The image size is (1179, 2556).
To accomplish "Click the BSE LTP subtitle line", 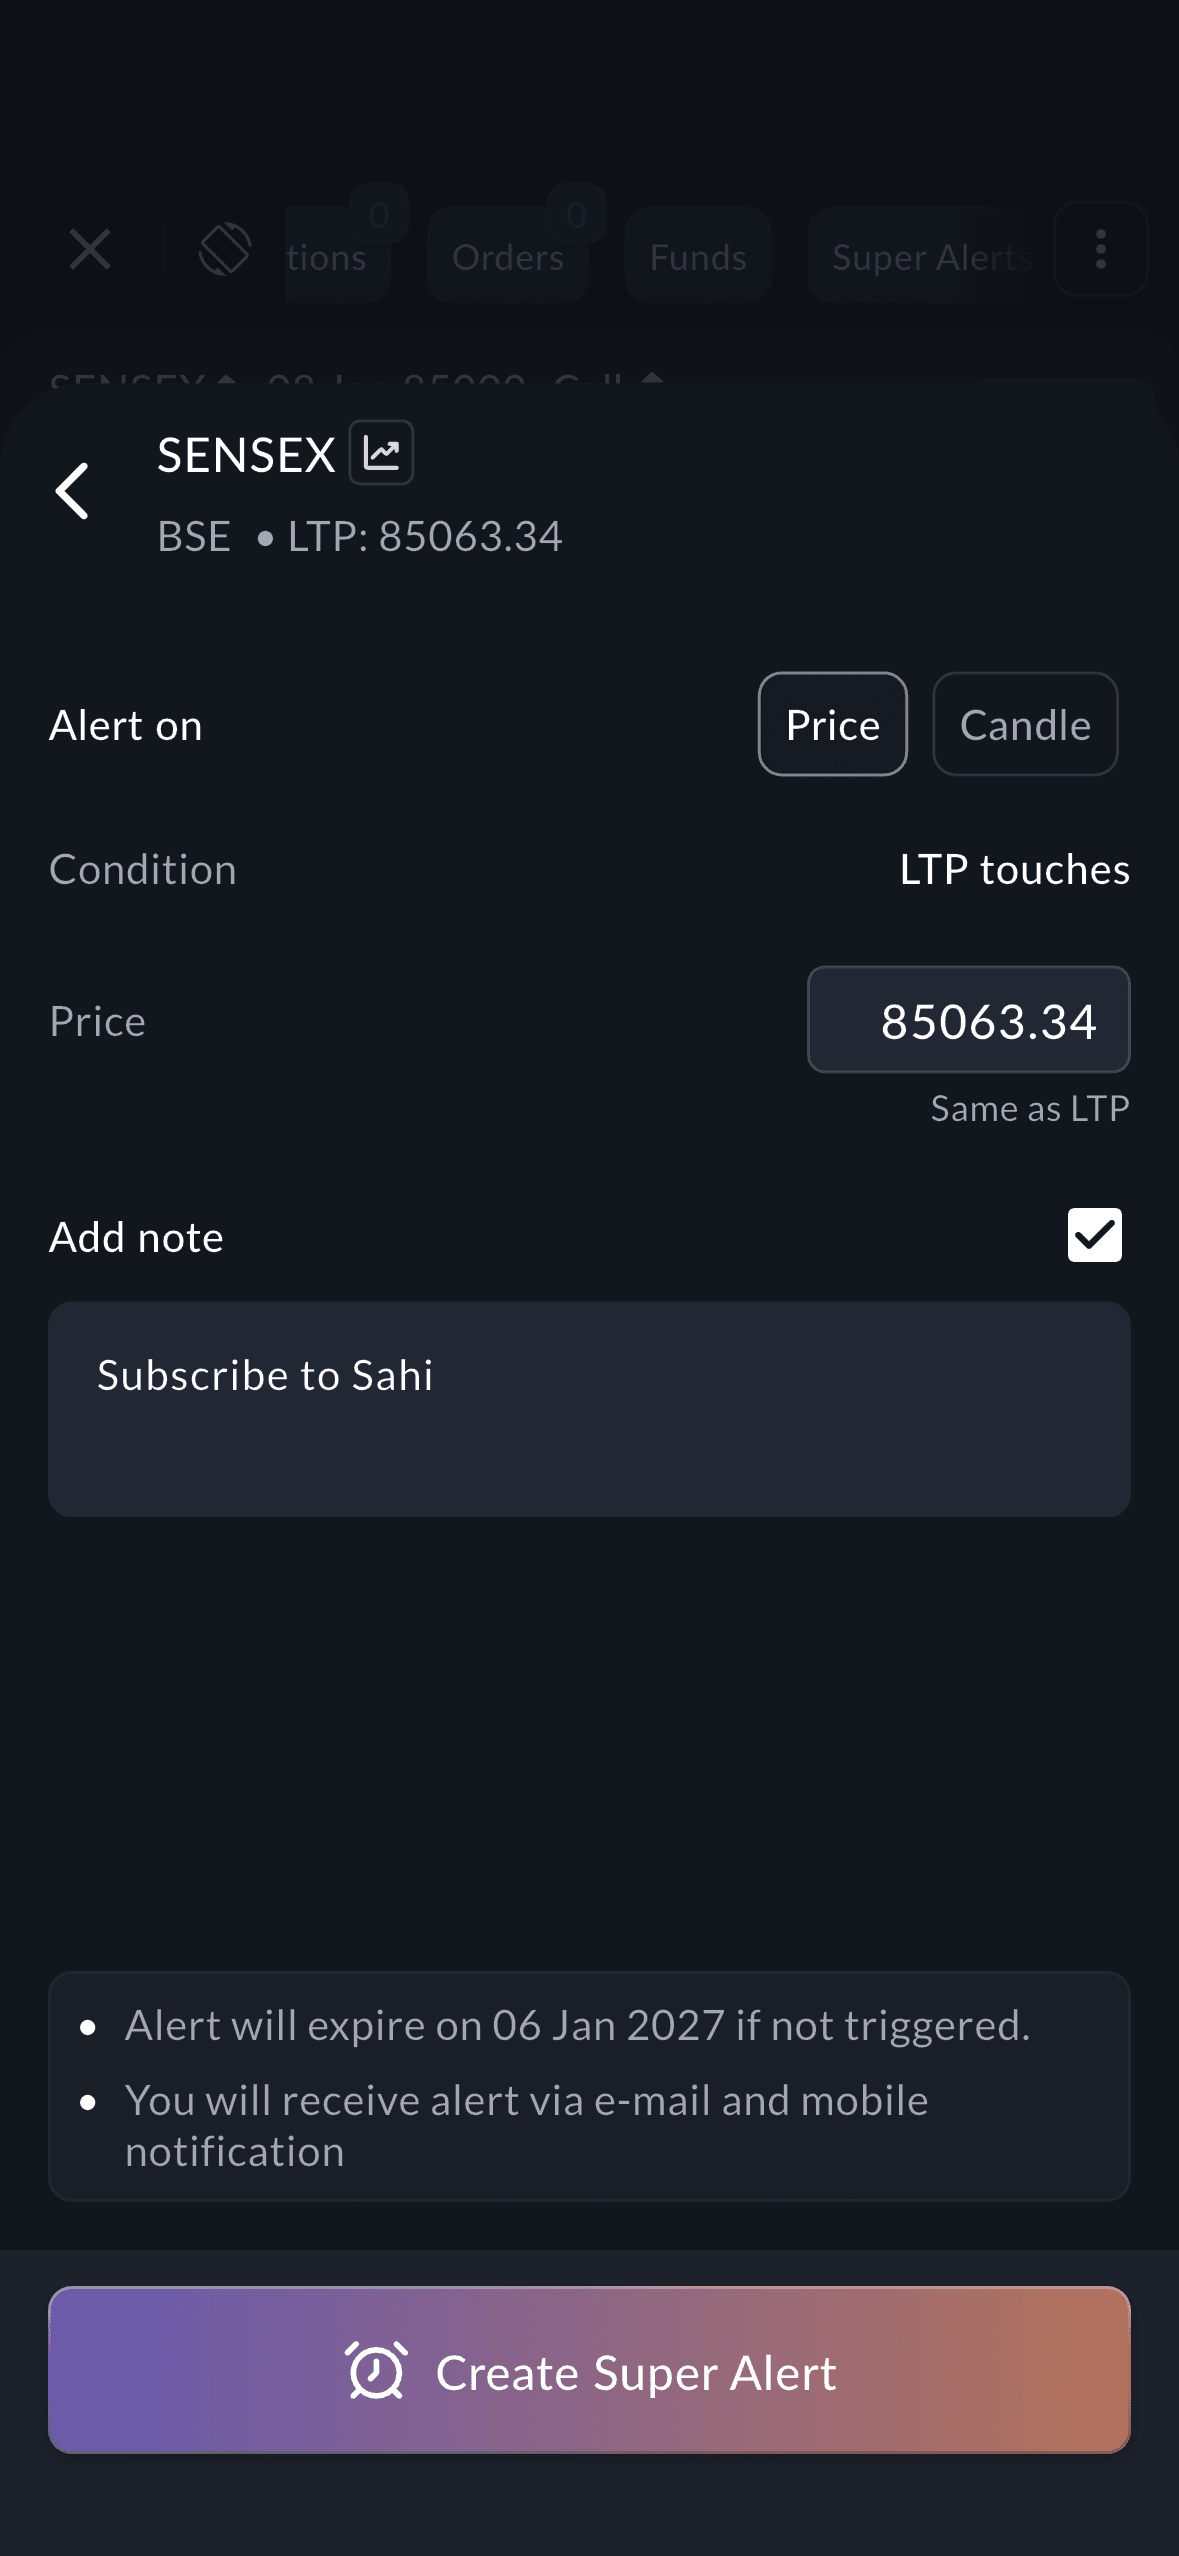I will [x=360, y=537].
